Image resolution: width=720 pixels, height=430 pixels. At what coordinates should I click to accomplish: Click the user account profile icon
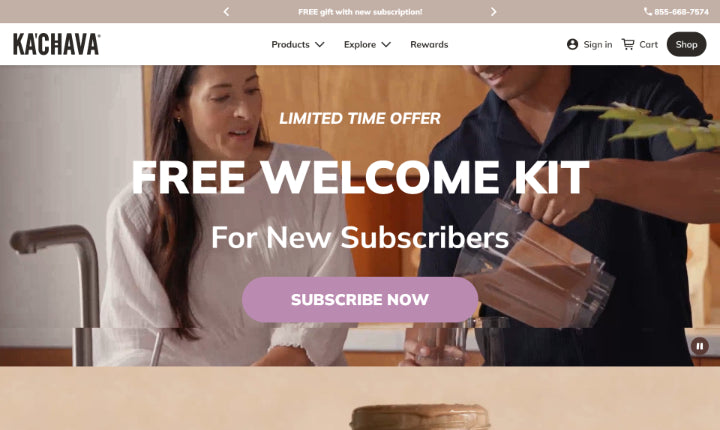click(x=572, y=44)
